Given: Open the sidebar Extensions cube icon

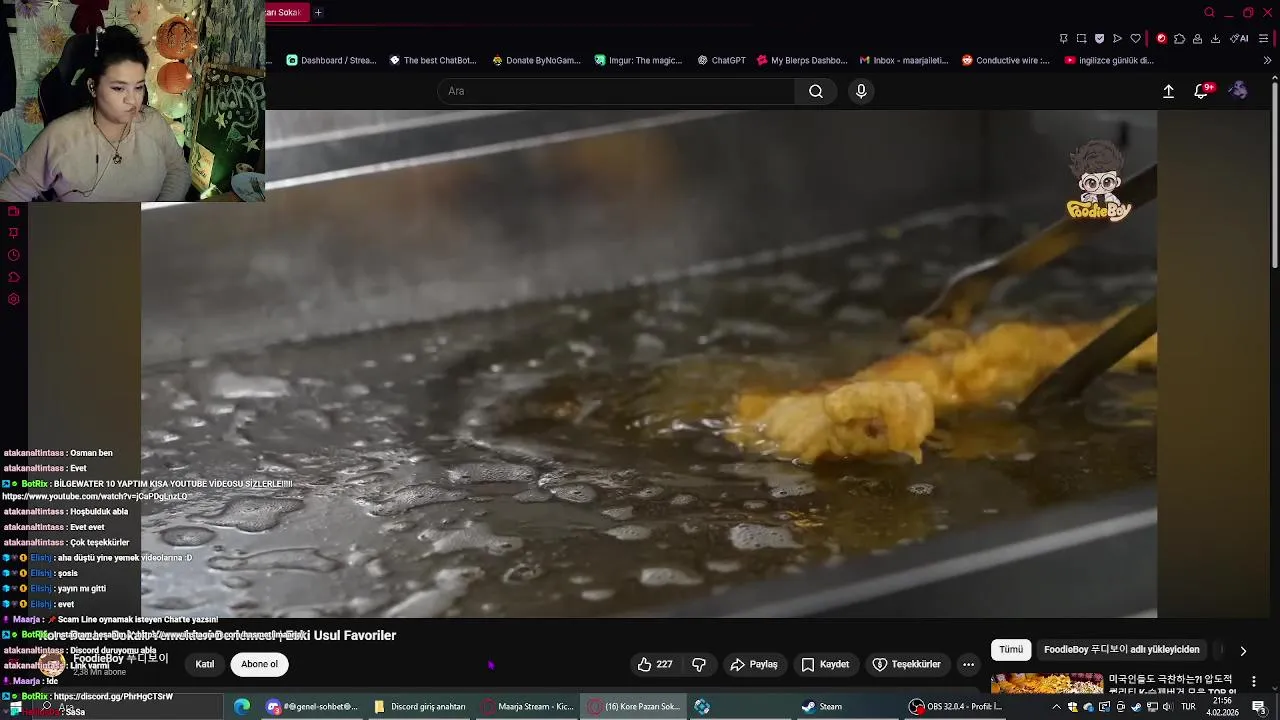Looking at the screenshot, I should [x=13, y=277].
